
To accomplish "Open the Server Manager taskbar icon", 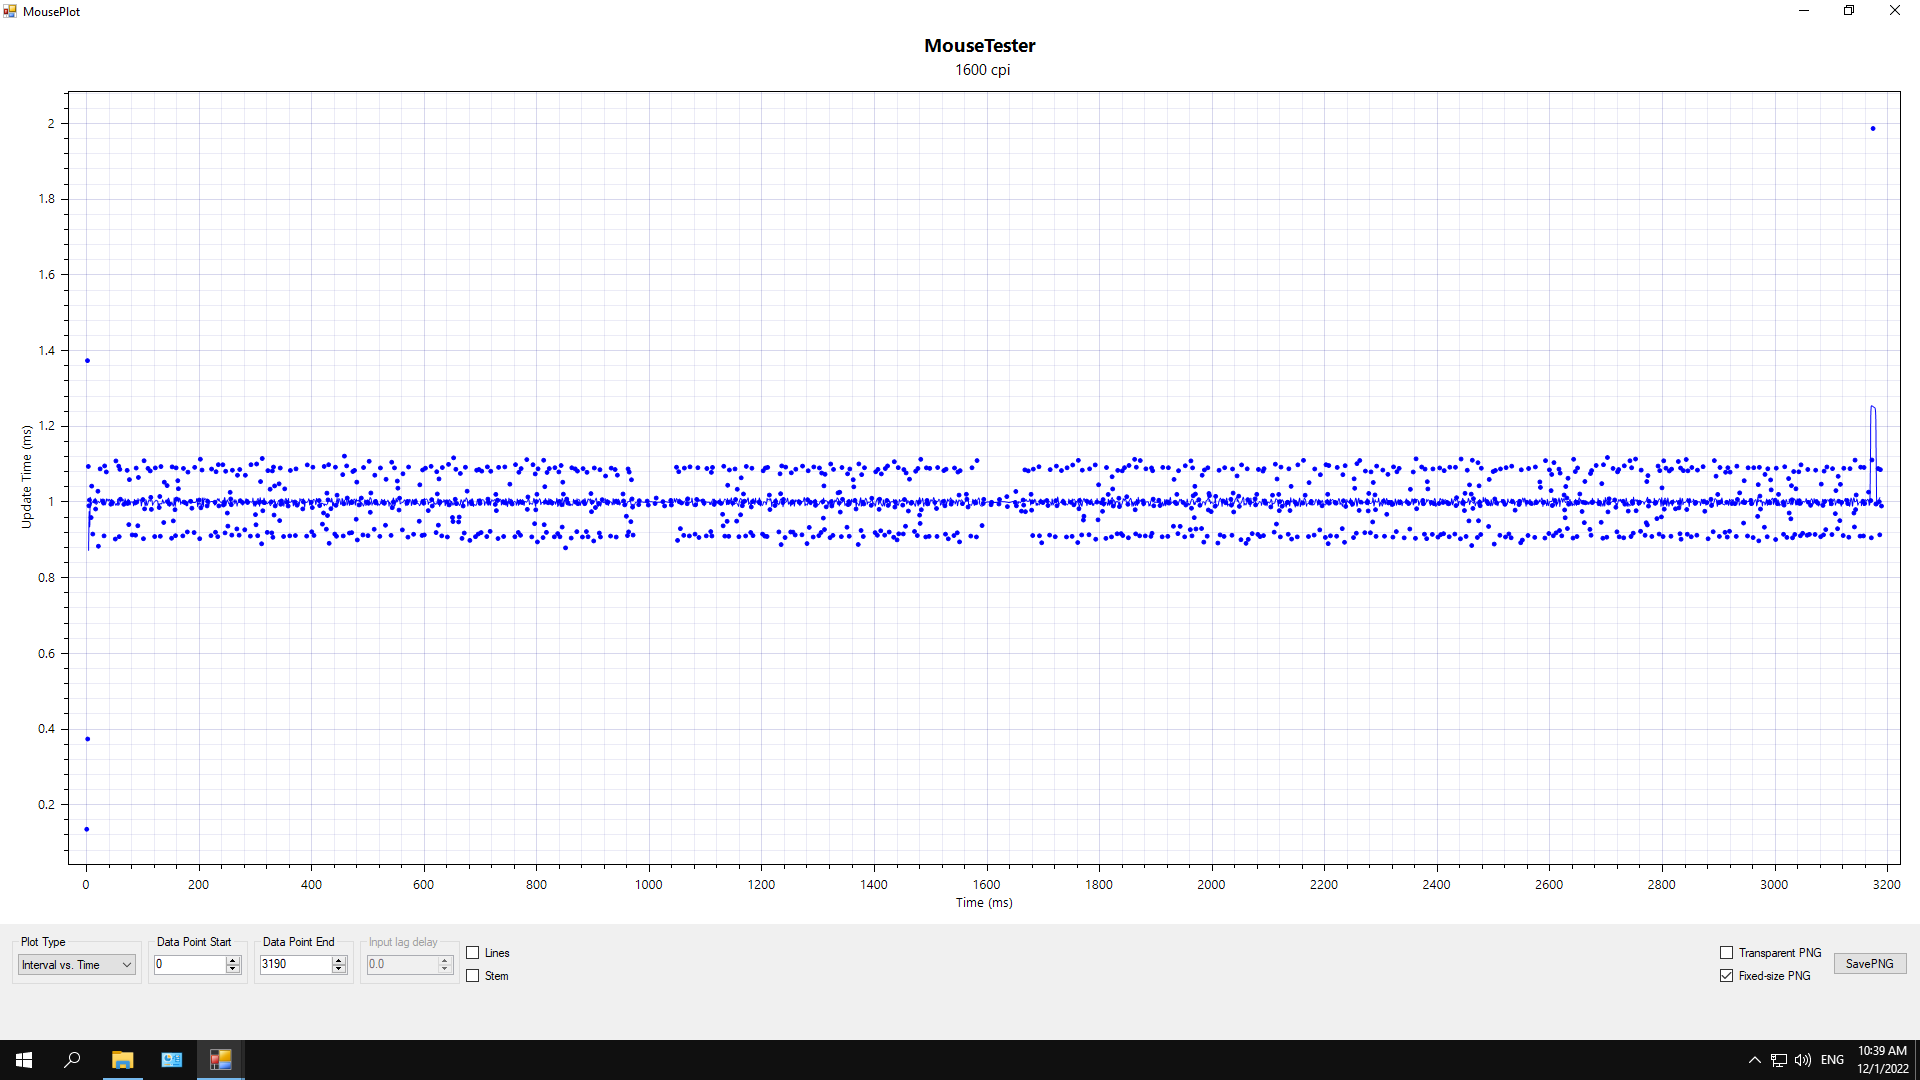I will tap(171, 1060).
